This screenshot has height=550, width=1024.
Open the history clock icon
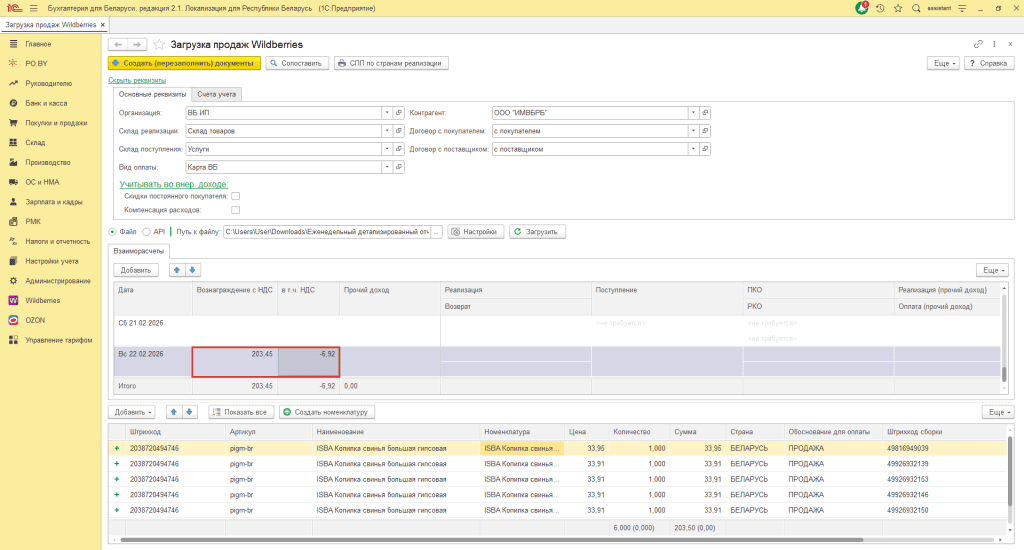click(880, 8)
